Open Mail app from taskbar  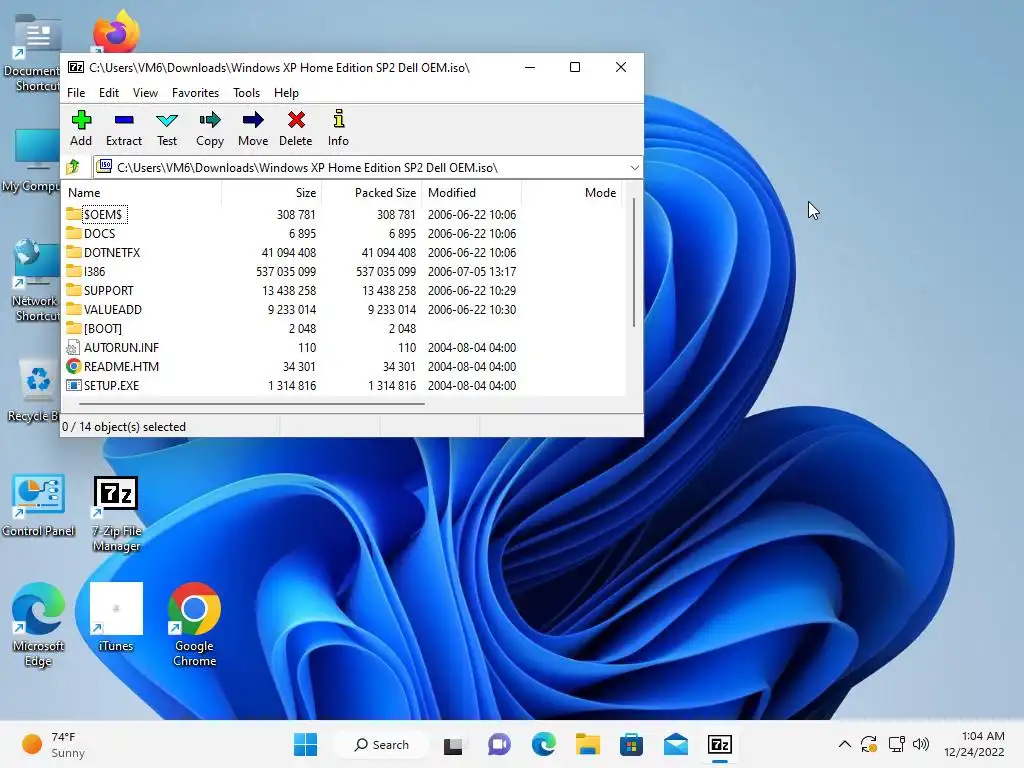click(x=676, y=744)
